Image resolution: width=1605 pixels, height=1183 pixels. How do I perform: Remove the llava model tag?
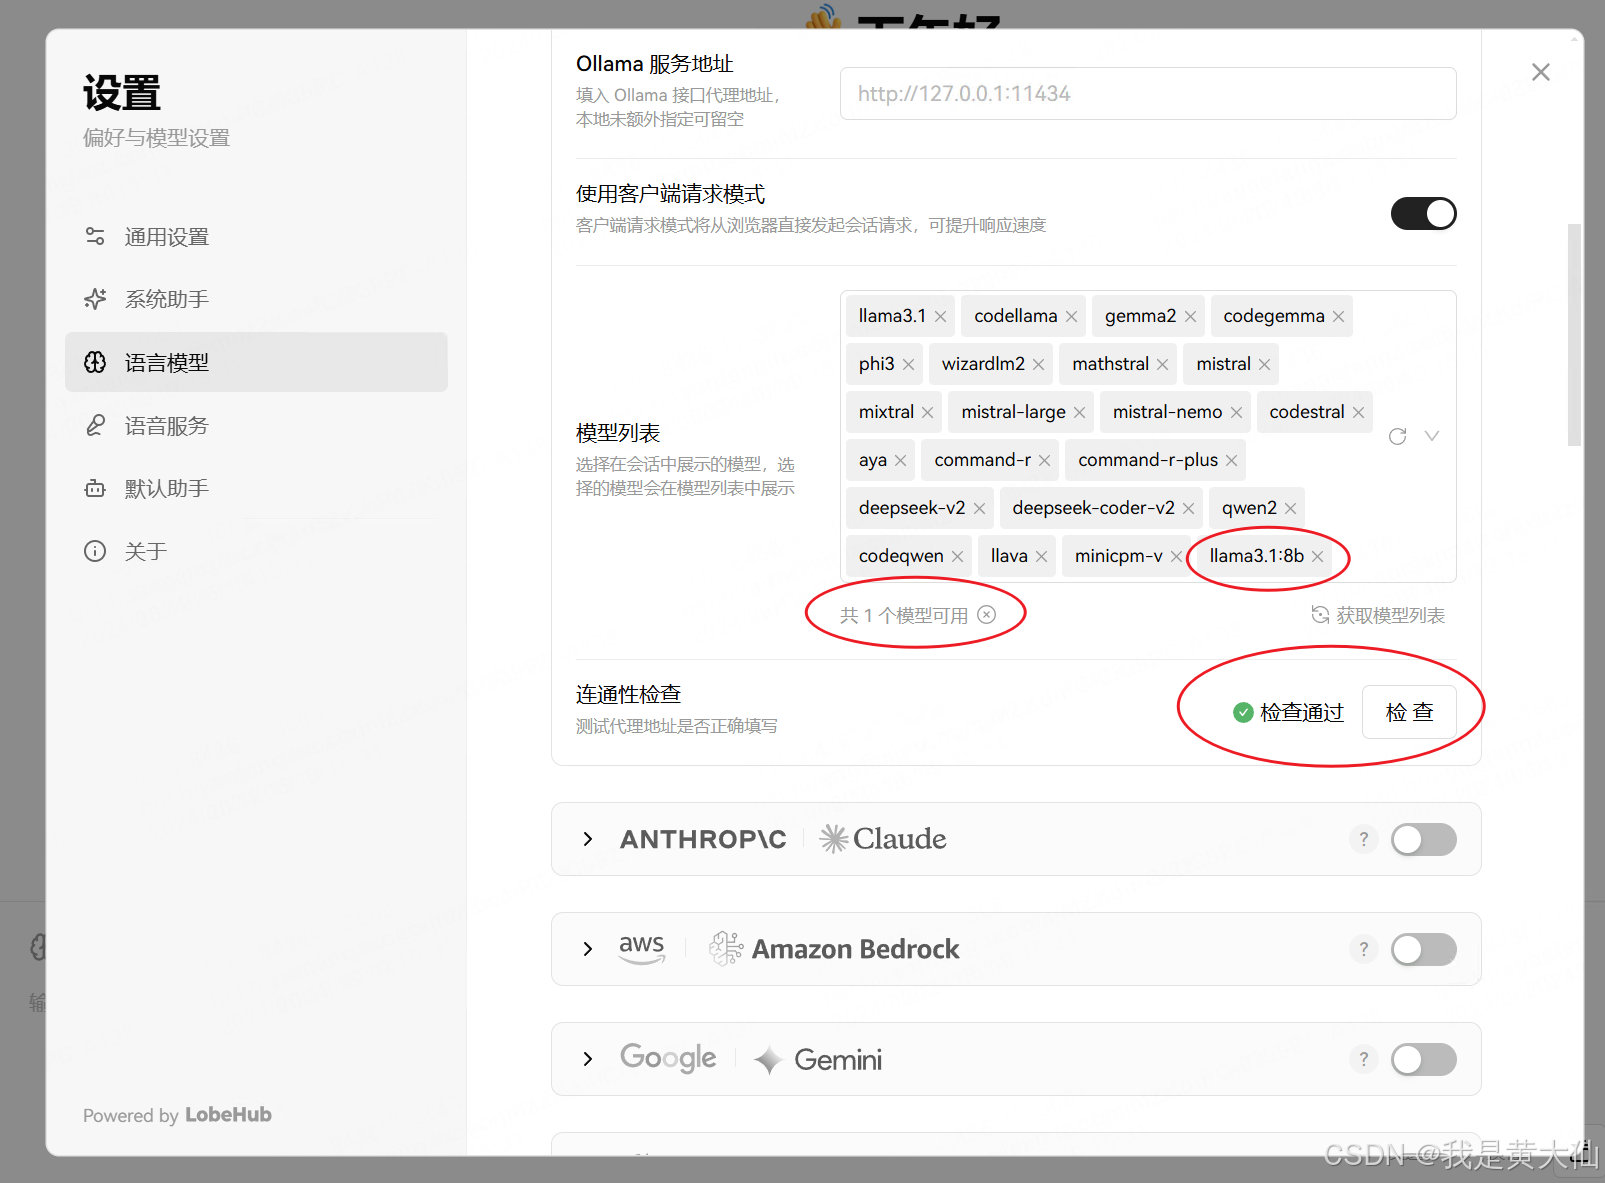1041,556
